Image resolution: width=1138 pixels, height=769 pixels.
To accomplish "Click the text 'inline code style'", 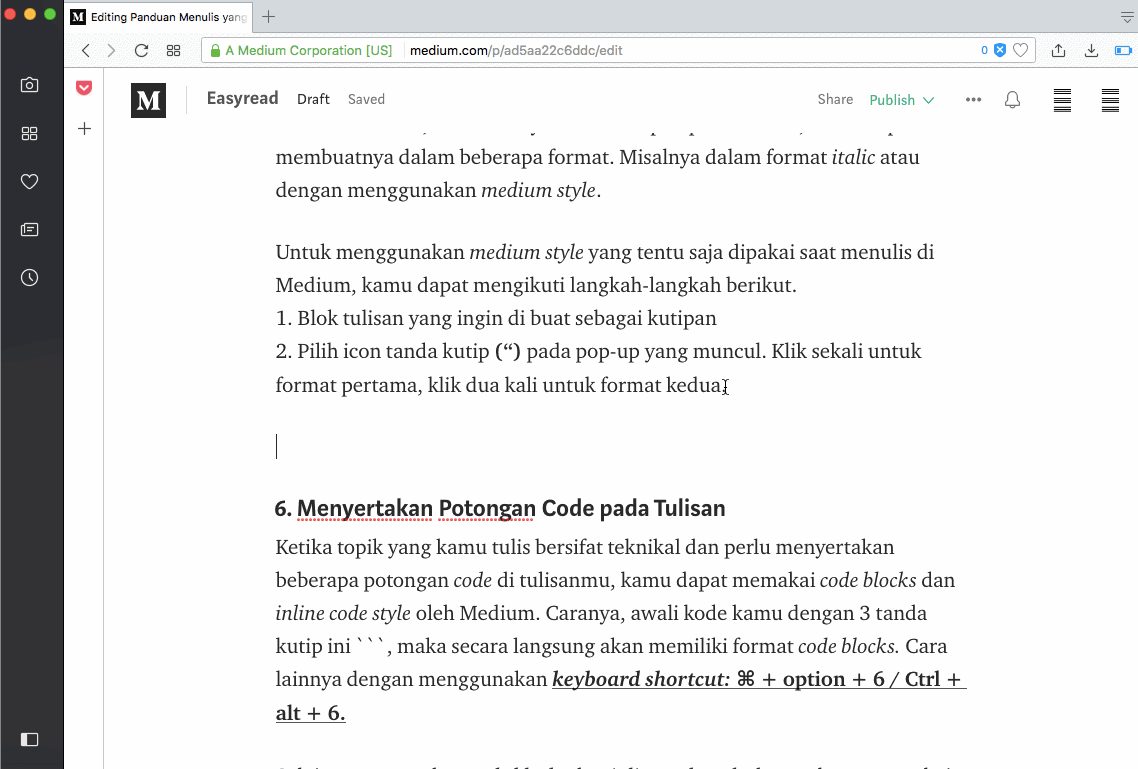I will [x=343, y=614].
